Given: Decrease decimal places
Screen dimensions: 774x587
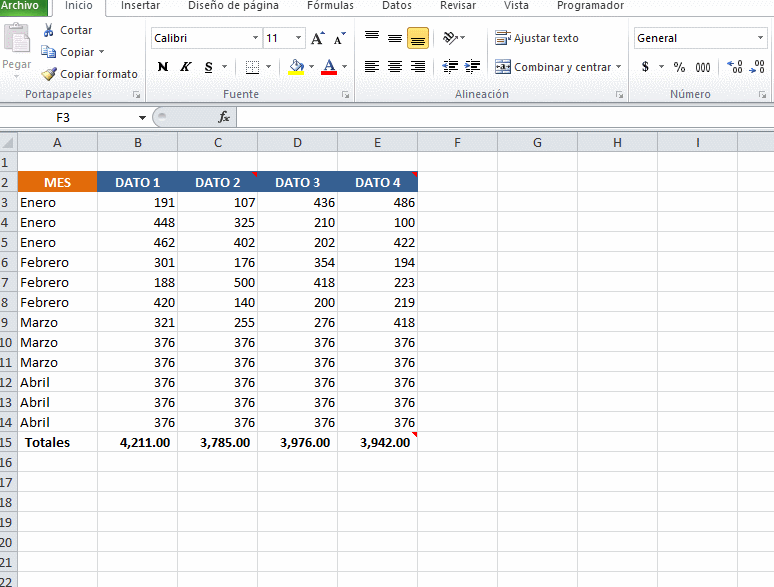Looking at the screenshot, I should click(x=757, y=67).
